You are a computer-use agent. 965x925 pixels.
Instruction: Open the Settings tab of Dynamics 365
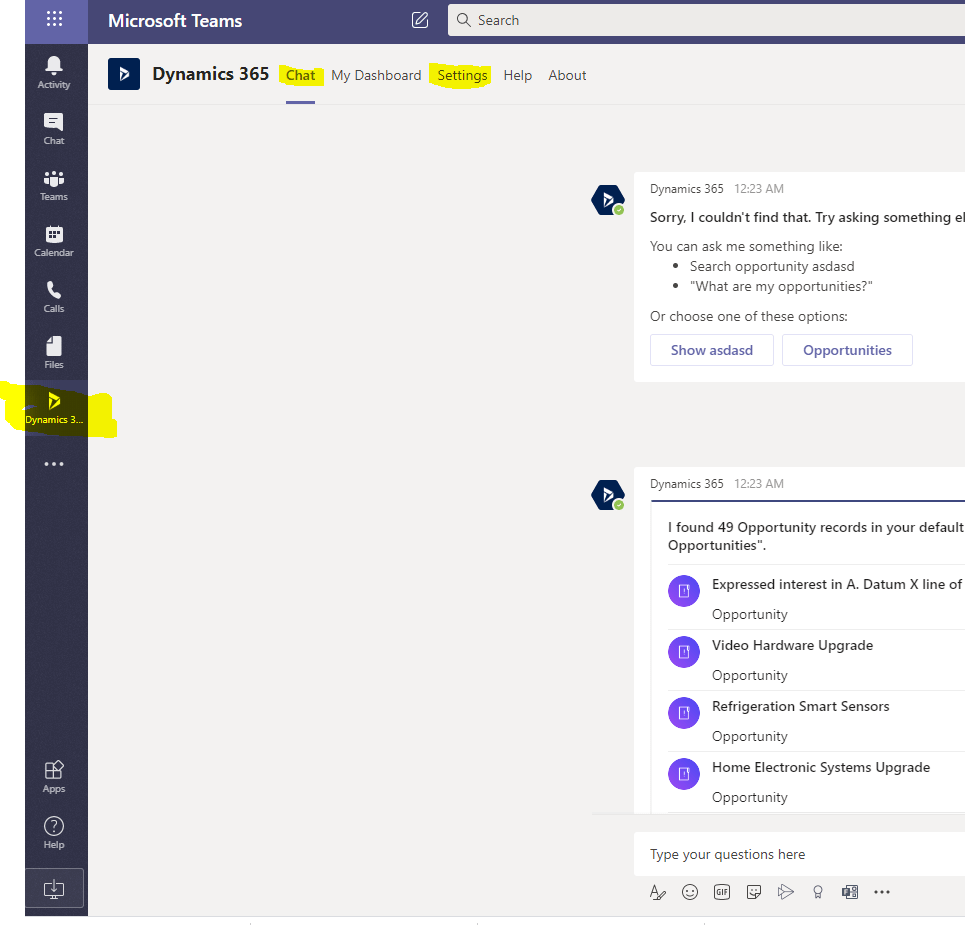coord(462,75)
